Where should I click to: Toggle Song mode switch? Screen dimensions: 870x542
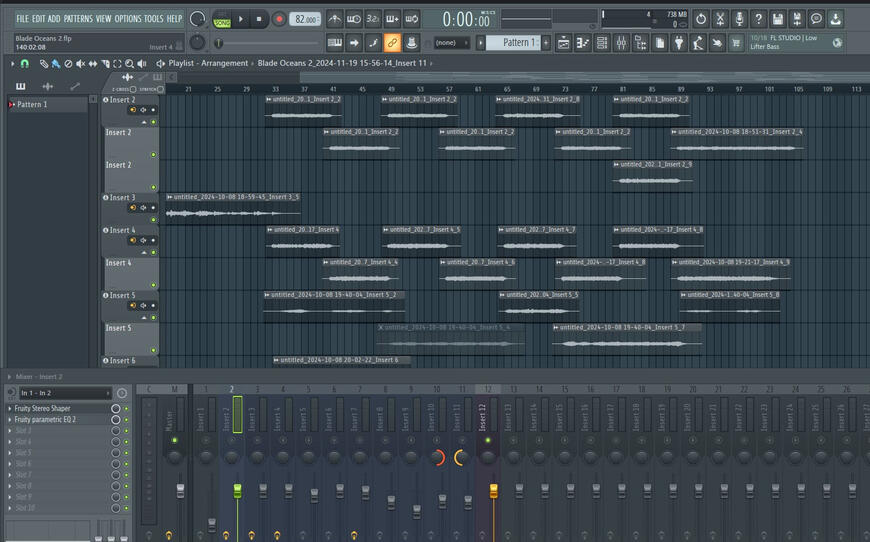(x=222, y=19)
